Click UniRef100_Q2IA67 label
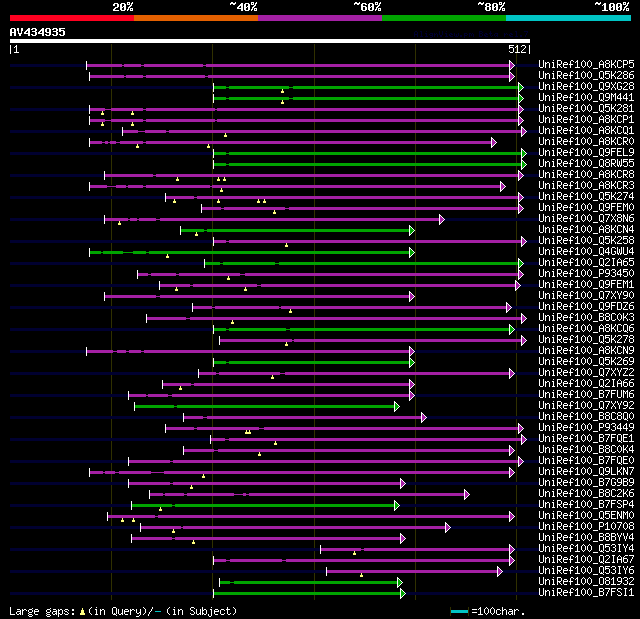 (586, 560)
